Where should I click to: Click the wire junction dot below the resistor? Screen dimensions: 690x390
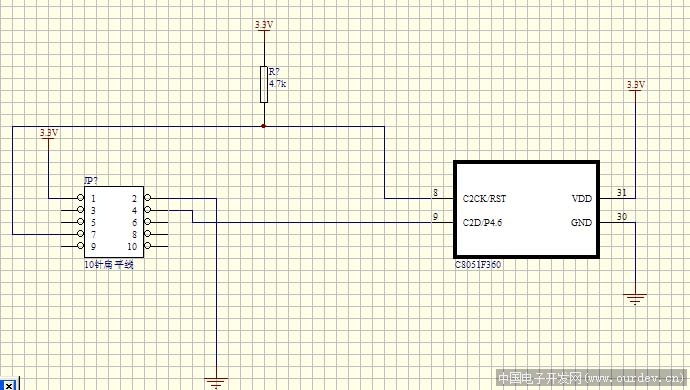[x=264, y=126]
